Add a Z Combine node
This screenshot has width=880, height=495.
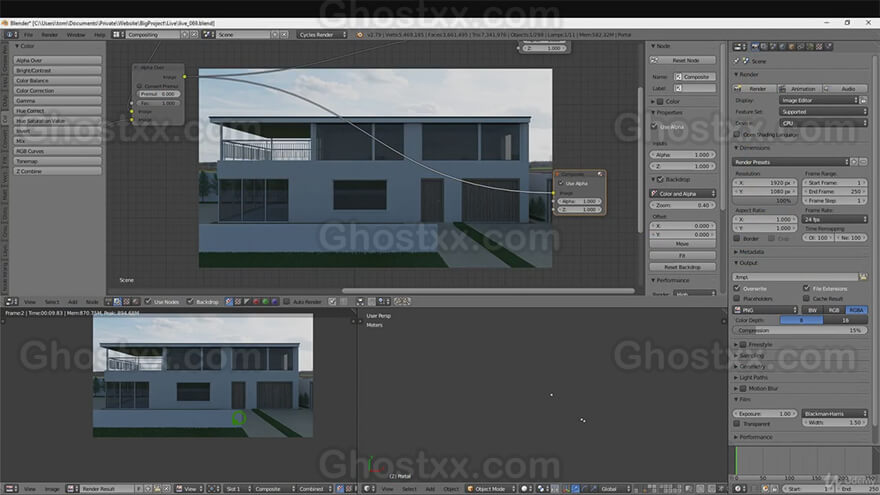58,171
